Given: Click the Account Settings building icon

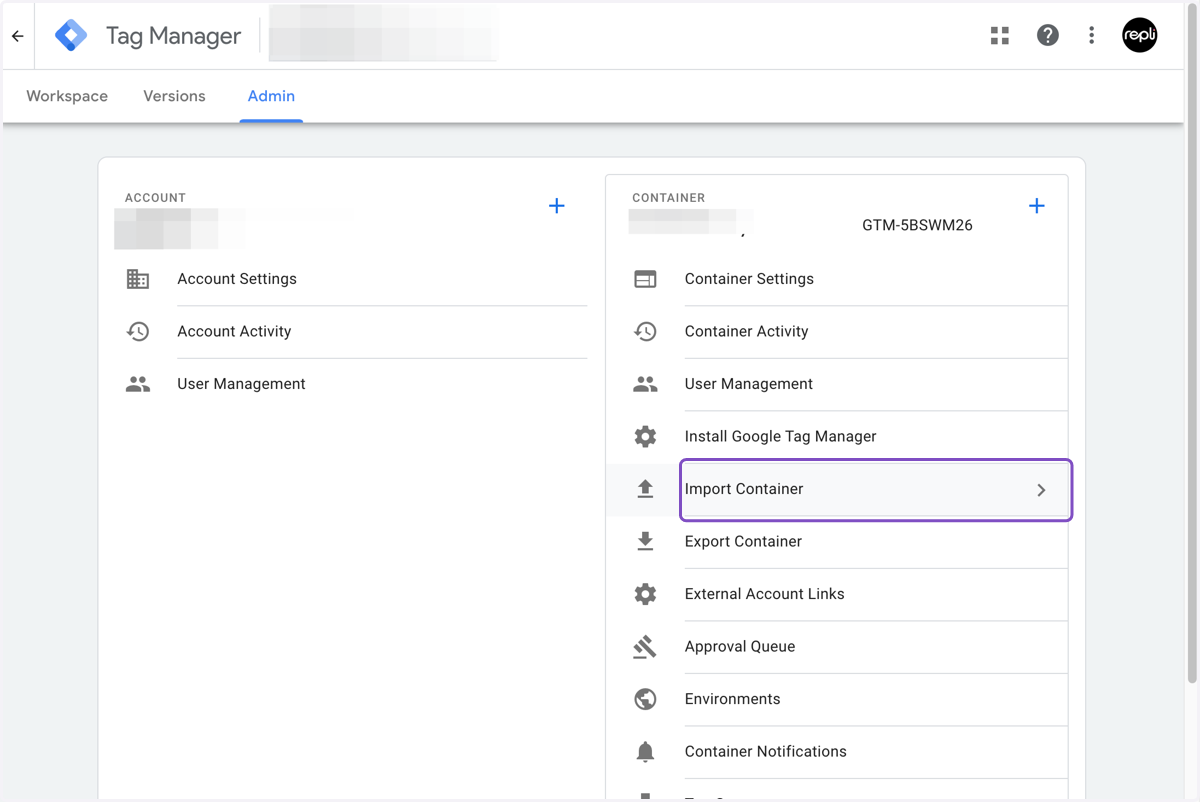Looking at the screenshot, I should (x=138, y=279).
